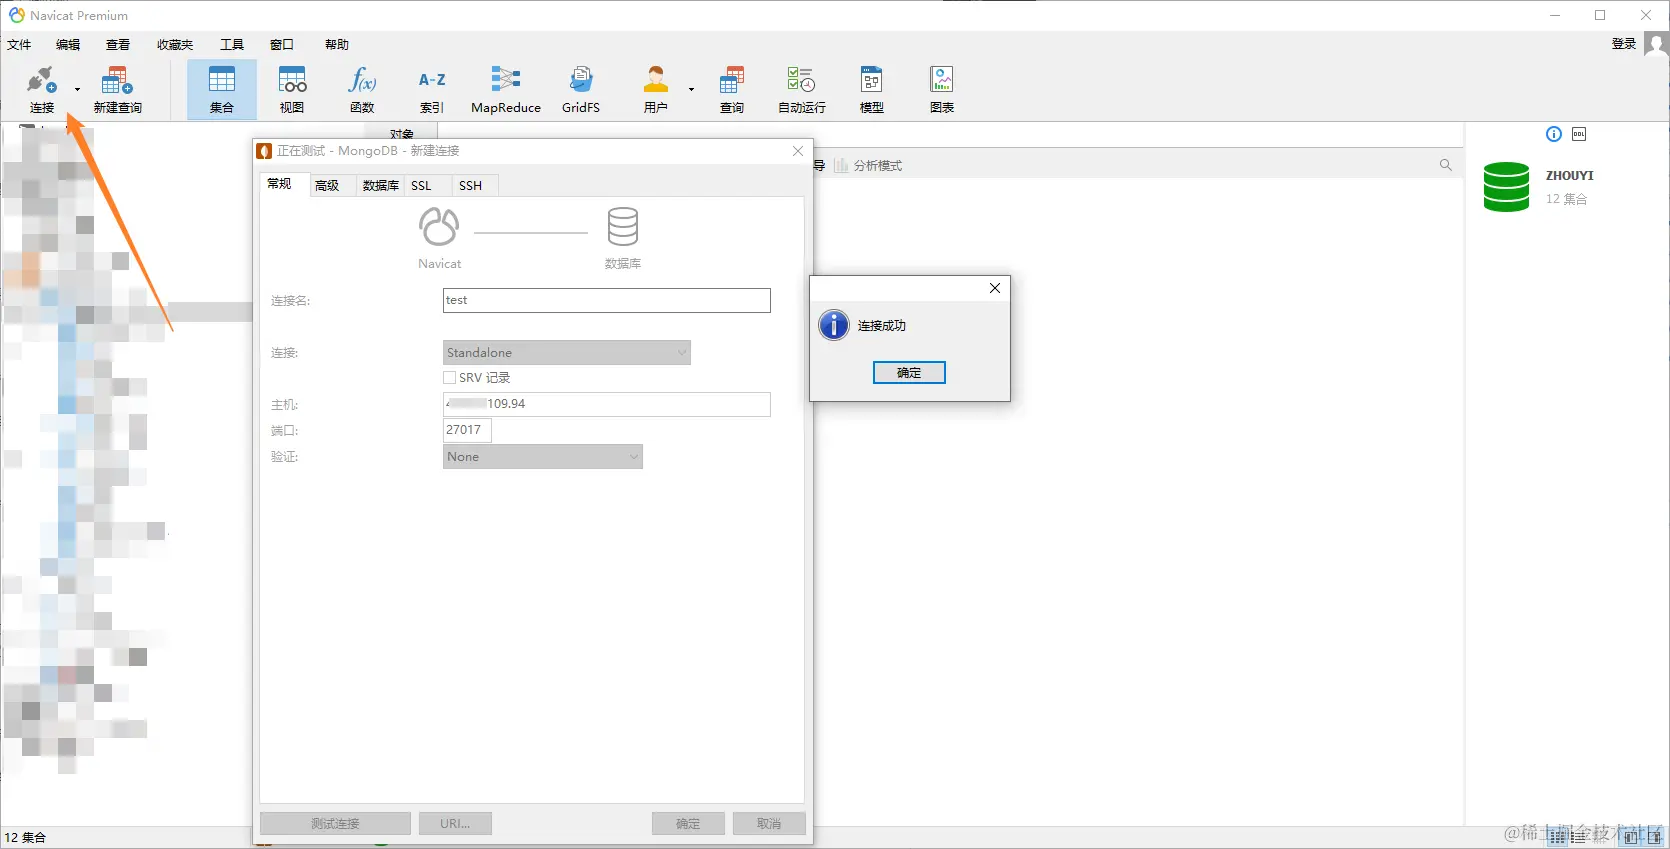Open the 索引 index toolbar icon
The width and height of the screenshot is (1670, 849).
click(432, 90)
